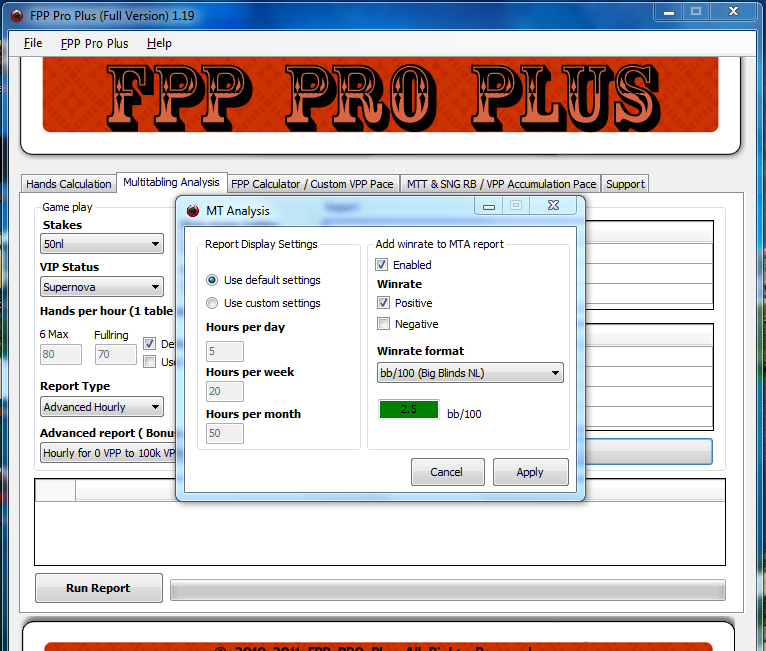This screenshot has height=651, width=766.
Task: Open the VIP Status dropdown showing Supernova
Action: (x=102, y=287)
